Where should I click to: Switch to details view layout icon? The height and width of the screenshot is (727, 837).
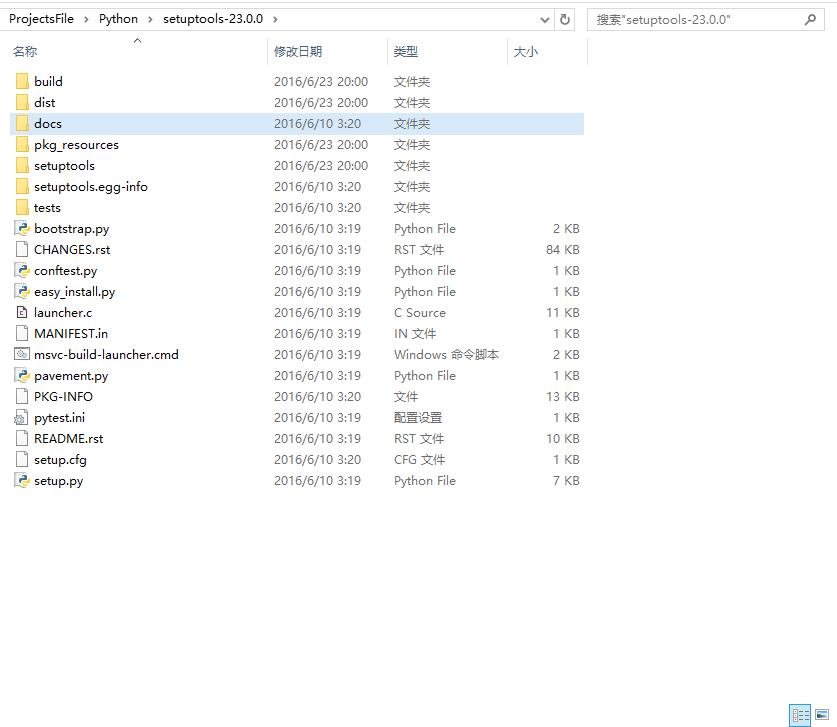click(800, 715)
